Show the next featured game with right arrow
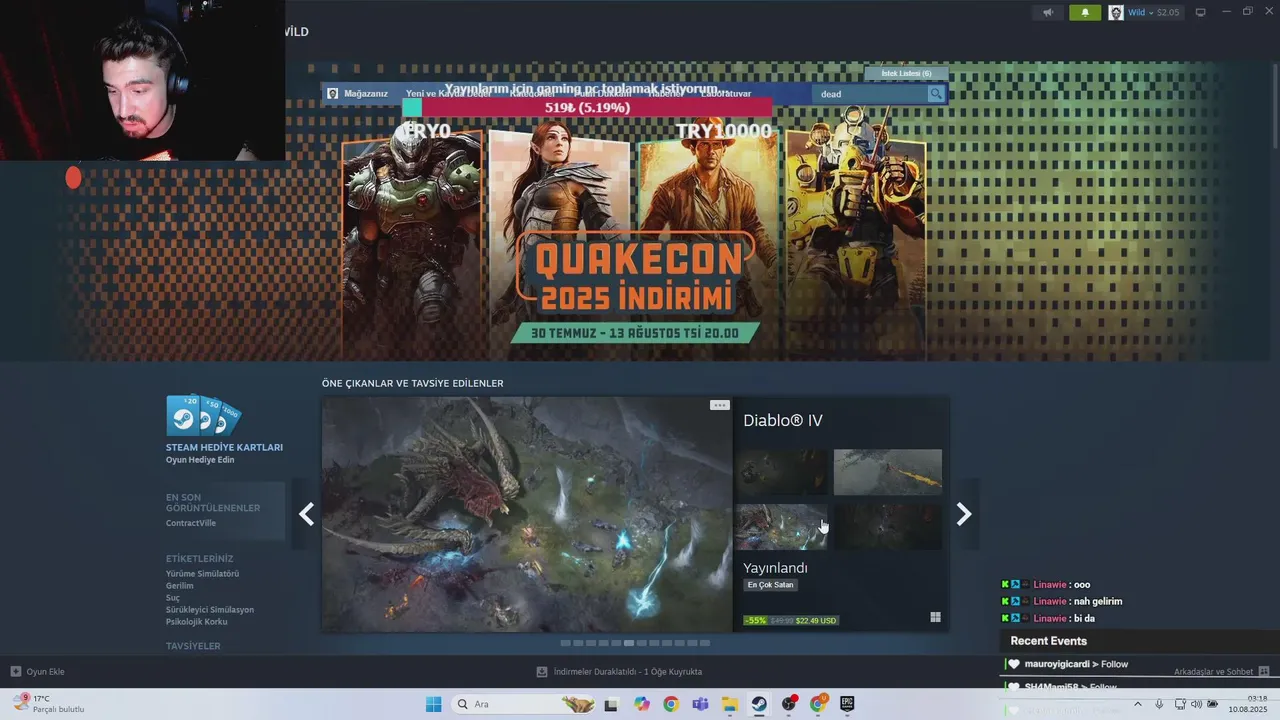 [964, 514]
